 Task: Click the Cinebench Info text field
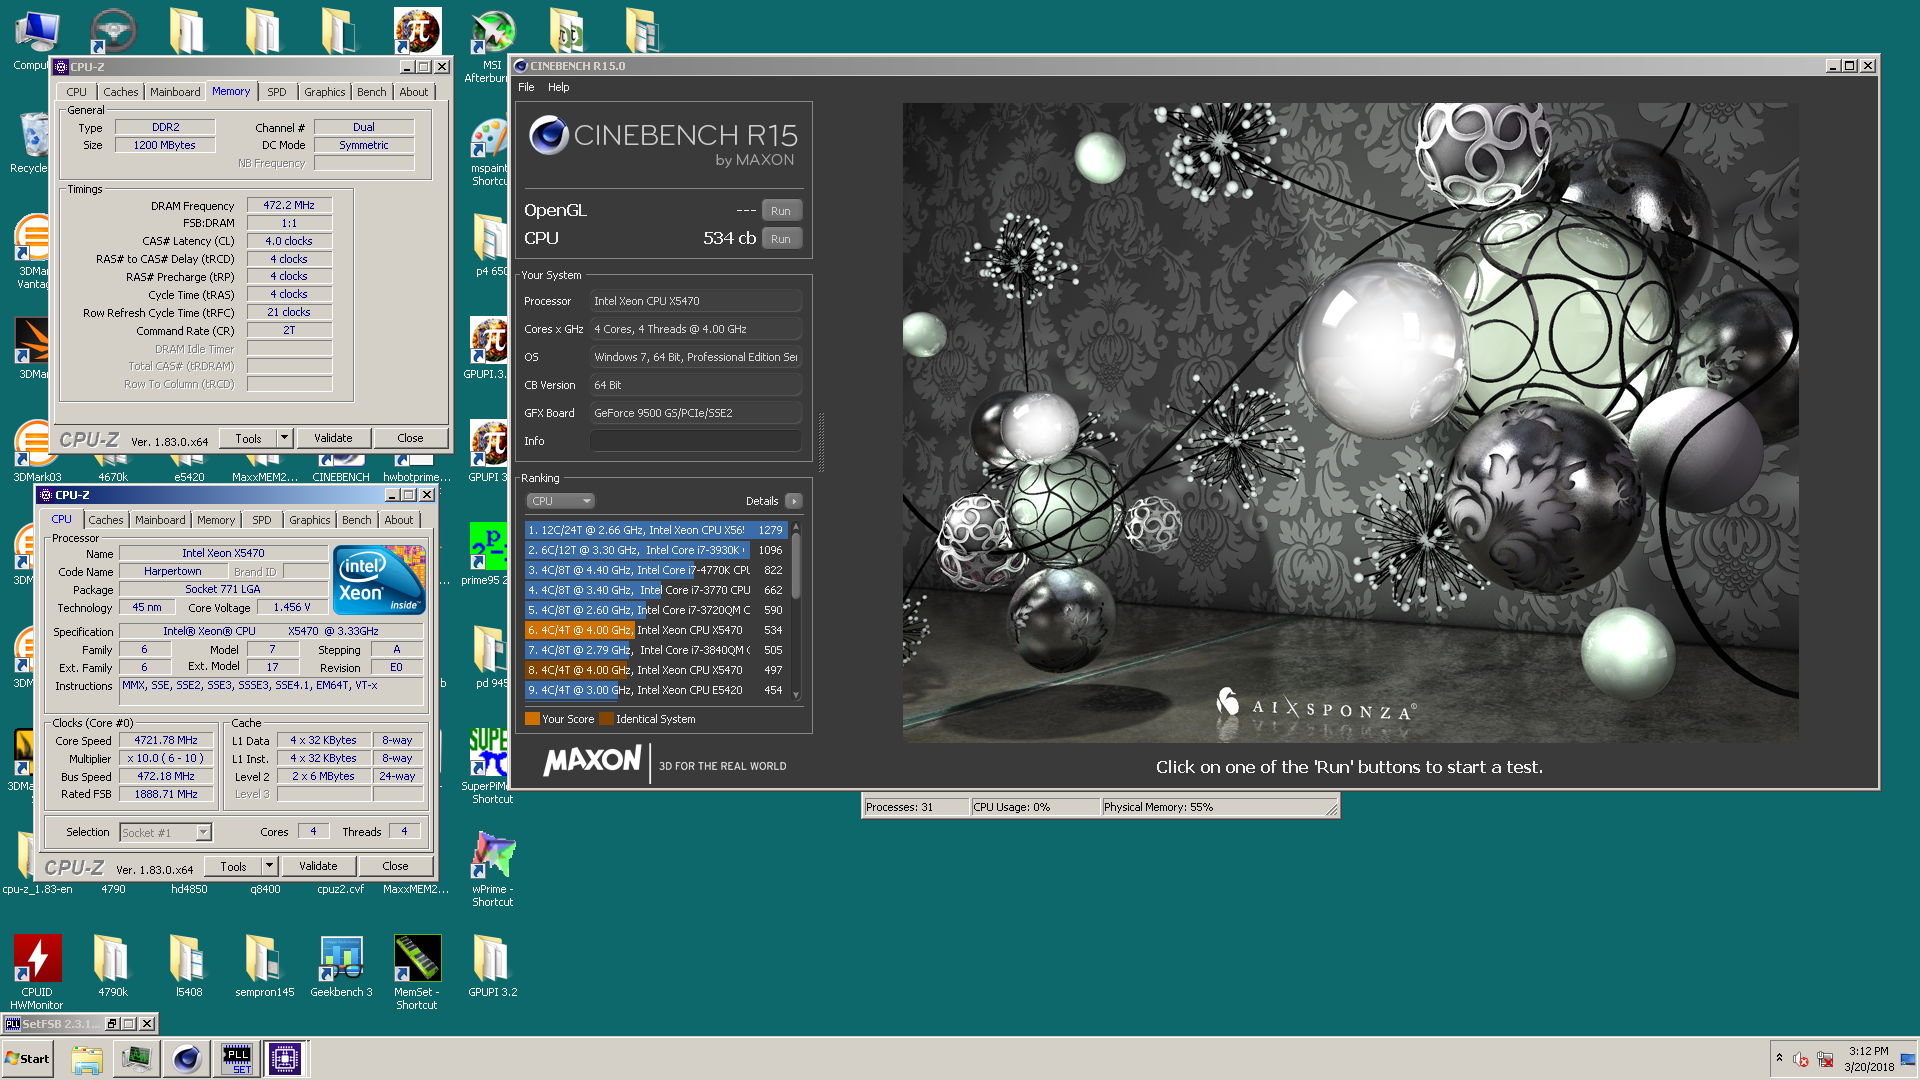[x=696, y=441]
